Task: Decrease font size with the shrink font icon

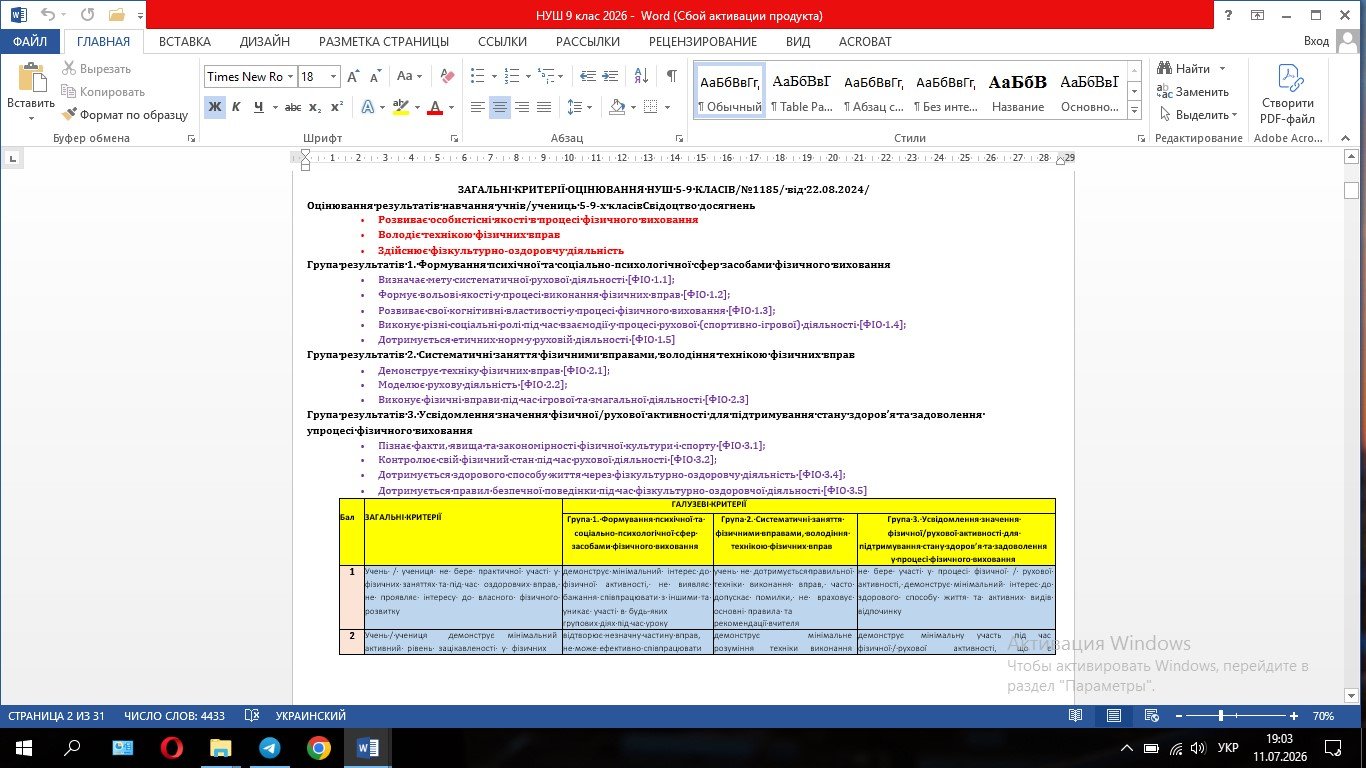Action: pos(378,76)
